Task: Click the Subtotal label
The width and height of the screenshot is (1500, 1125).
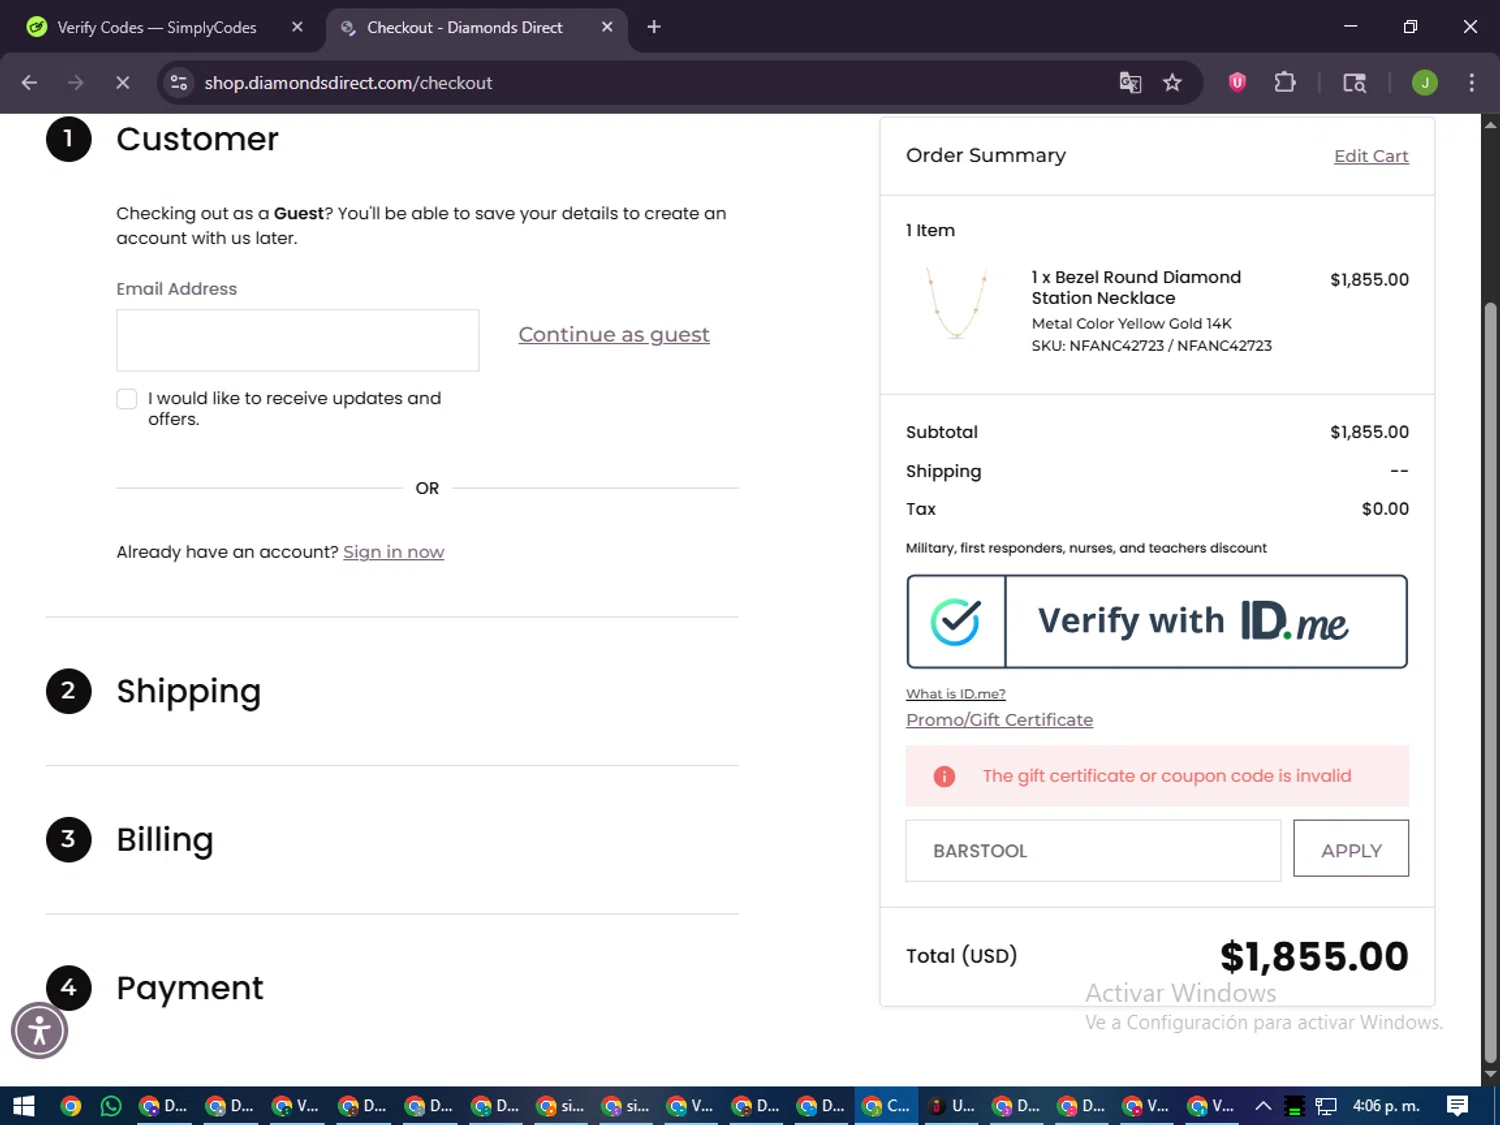Action: tap(942, 432)
